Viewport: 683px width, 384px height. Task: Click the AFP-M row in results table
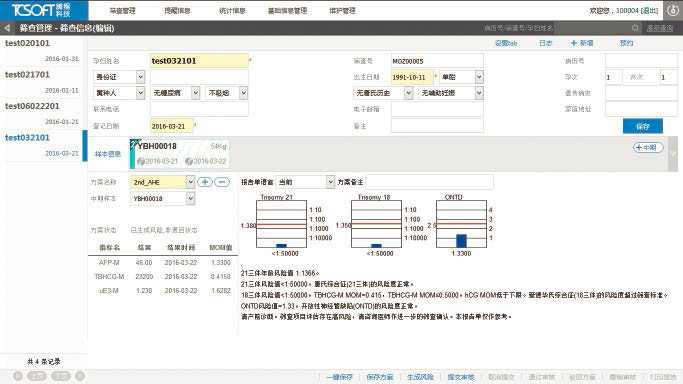(x=163, y=263)
